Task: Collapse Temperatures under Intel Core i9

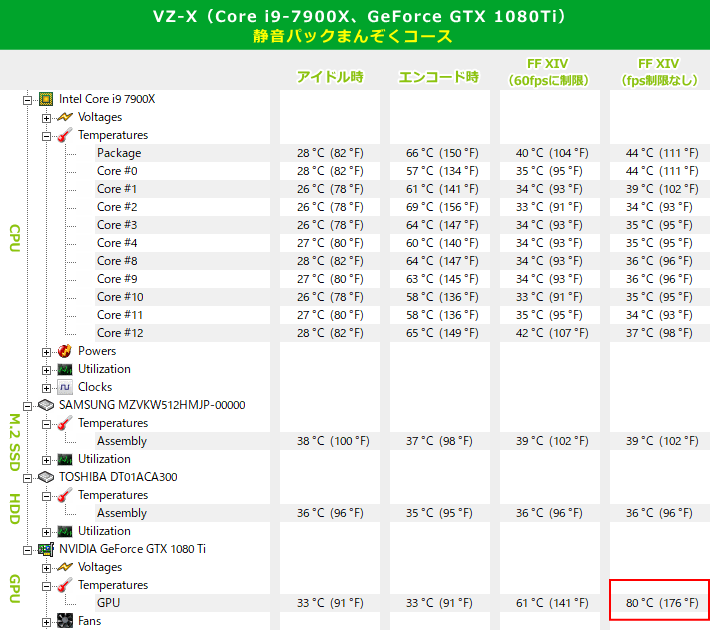Action: (46, 136)
